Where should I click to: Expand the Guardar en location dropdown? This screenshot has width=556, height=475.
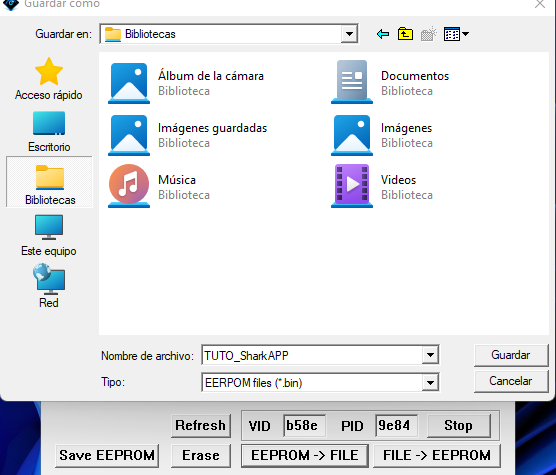(349, 34)
